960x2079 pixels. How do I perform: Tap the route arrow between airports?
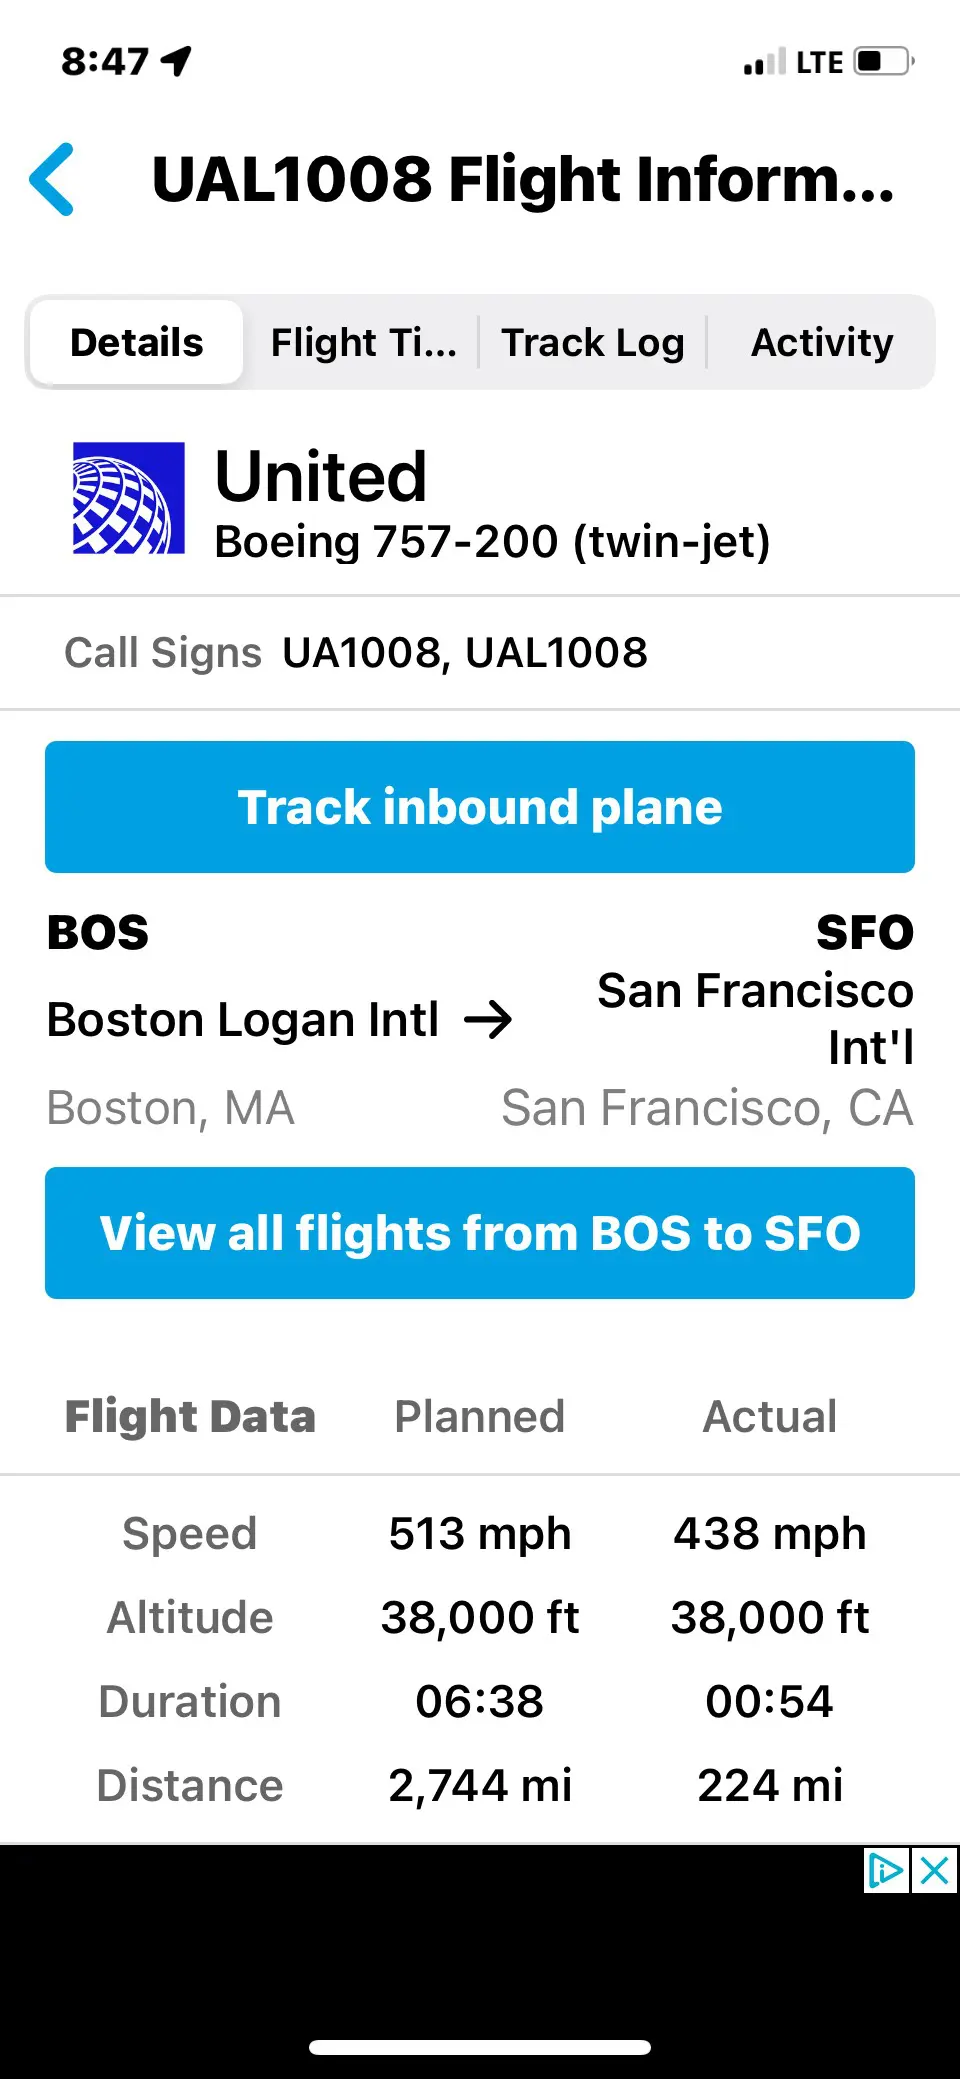488,1020
